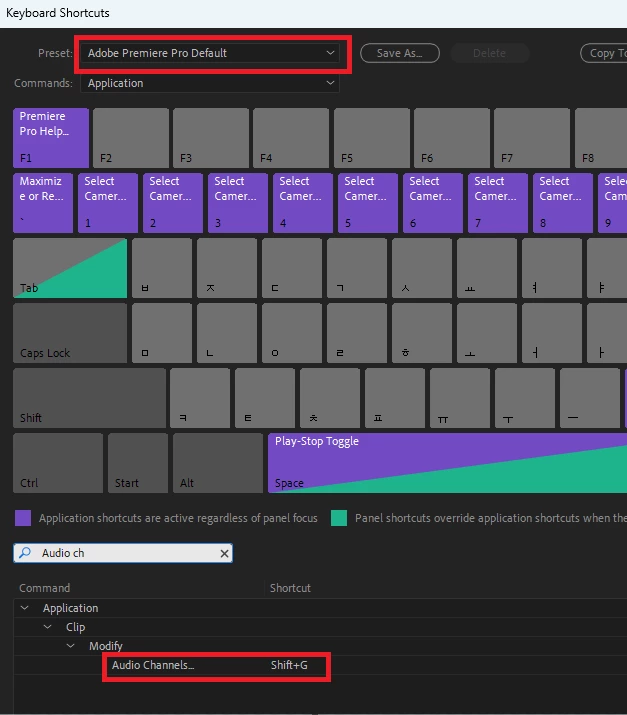
Task: Click the Select Camera 5 key
Action: tap(368, 203)
